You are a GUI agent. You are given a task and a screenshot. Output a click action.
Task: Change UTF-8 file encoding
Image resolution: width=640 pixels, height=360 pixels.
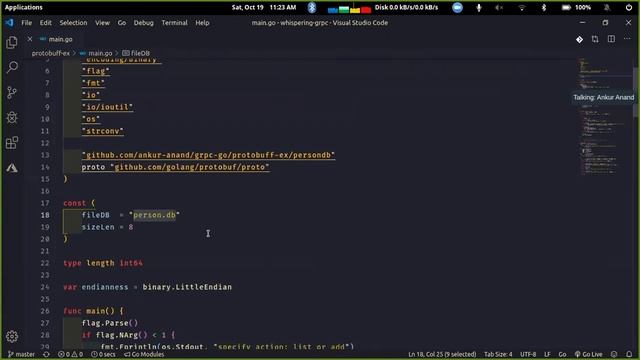coord(528,354)
